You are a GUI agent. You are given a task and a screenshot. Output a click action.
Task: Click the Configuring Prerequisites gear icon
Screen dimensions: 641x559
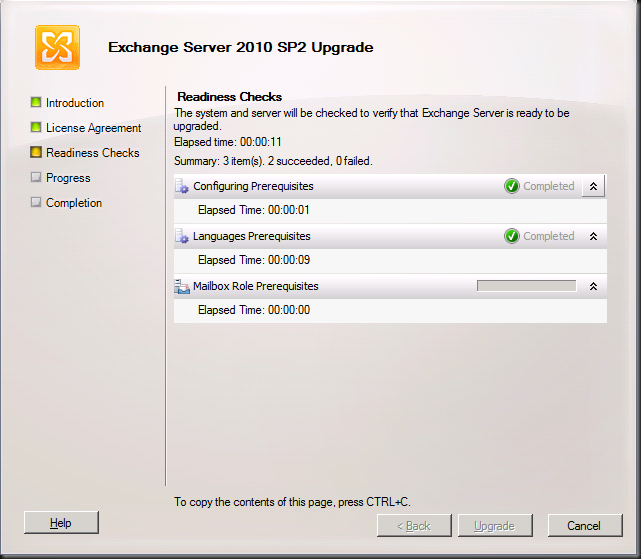coord(182,186)
